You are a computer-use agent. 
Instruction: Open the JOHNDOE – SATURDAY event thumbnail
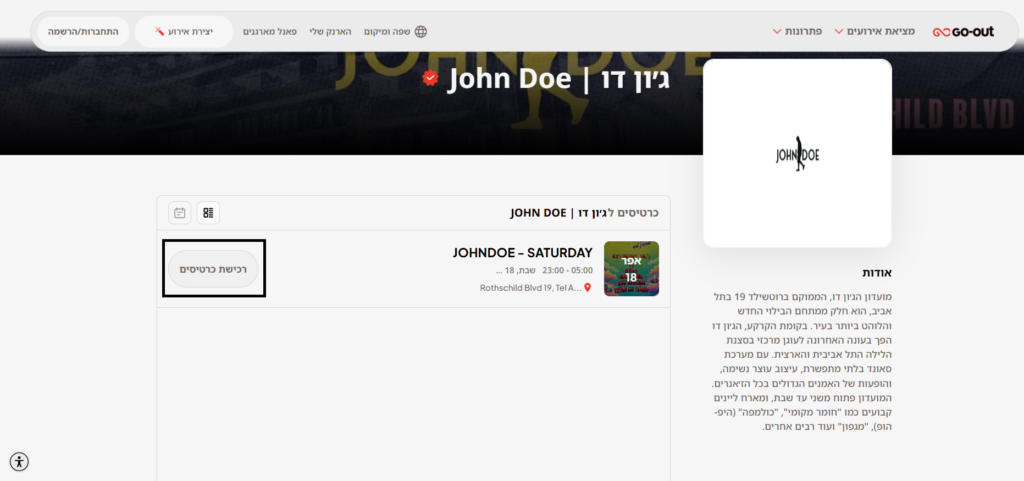click(632, 269)
